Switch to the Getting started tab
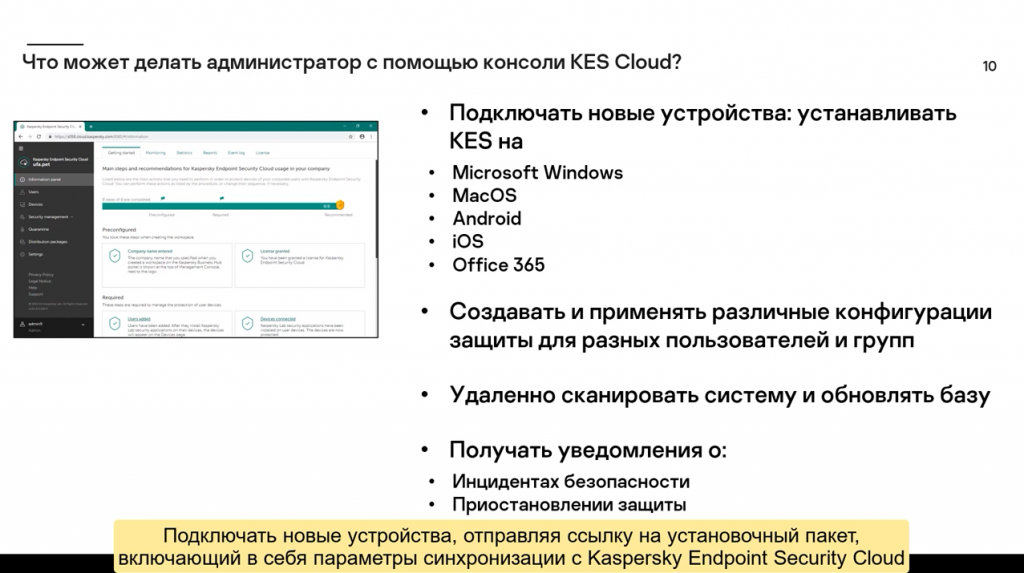Screen dimensions: 1024x573 pyautogui.click(x=121, y=153)
